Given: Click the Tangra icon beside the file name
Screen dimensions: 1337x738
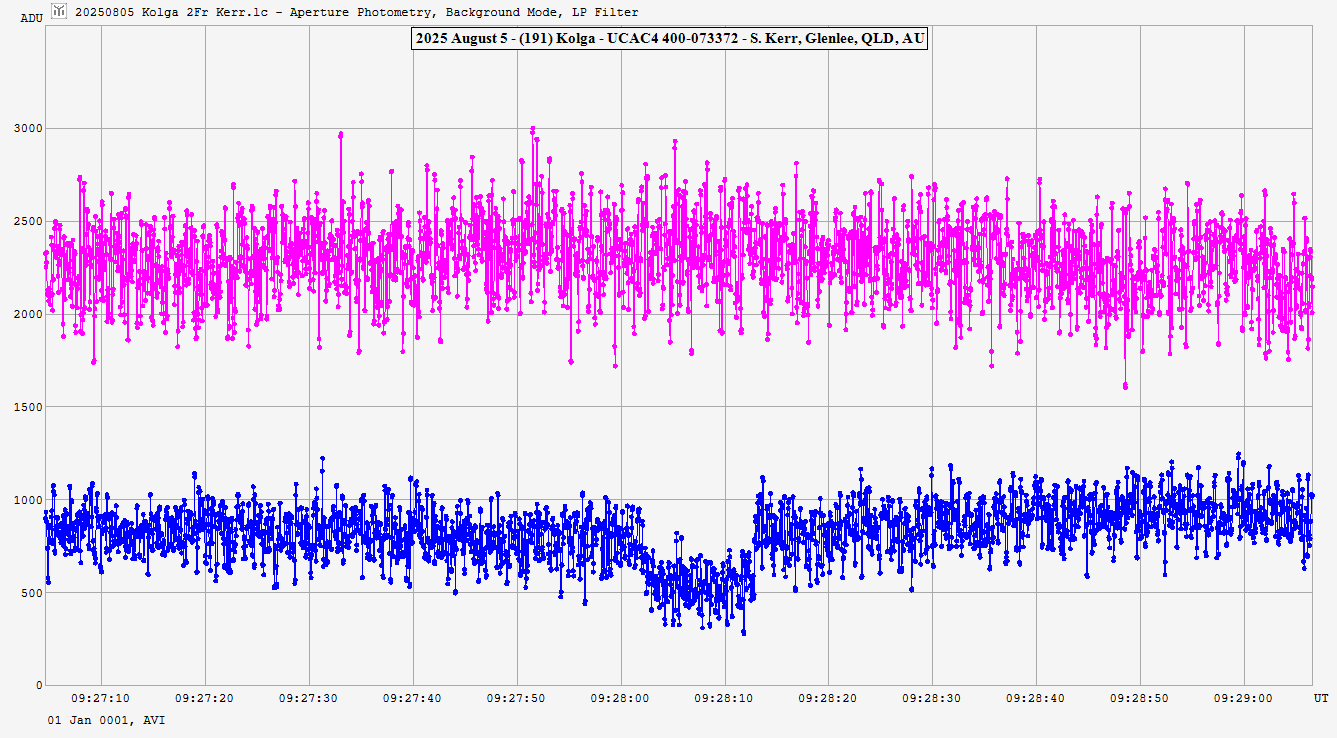Looking at the screenshot, I should coord(59,11).
